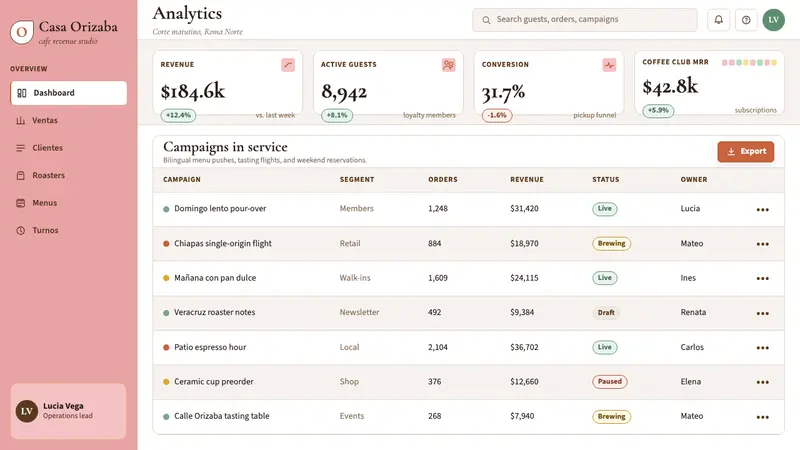Screen dimensions: 800x450
Task: Click the magnifier icon in search
Action: click(x=486, y=20)
